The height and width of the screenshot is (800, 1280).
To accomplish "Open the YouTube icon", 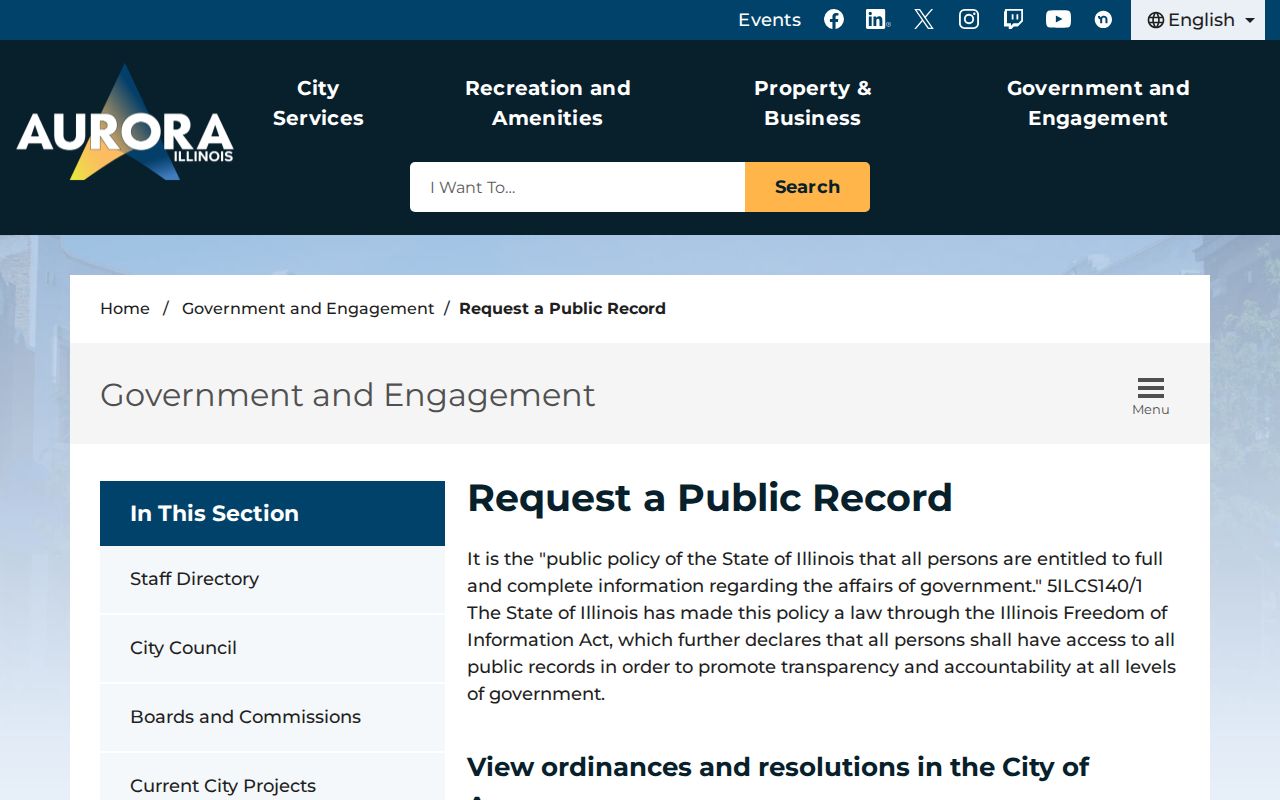I will click(1058, 19).
